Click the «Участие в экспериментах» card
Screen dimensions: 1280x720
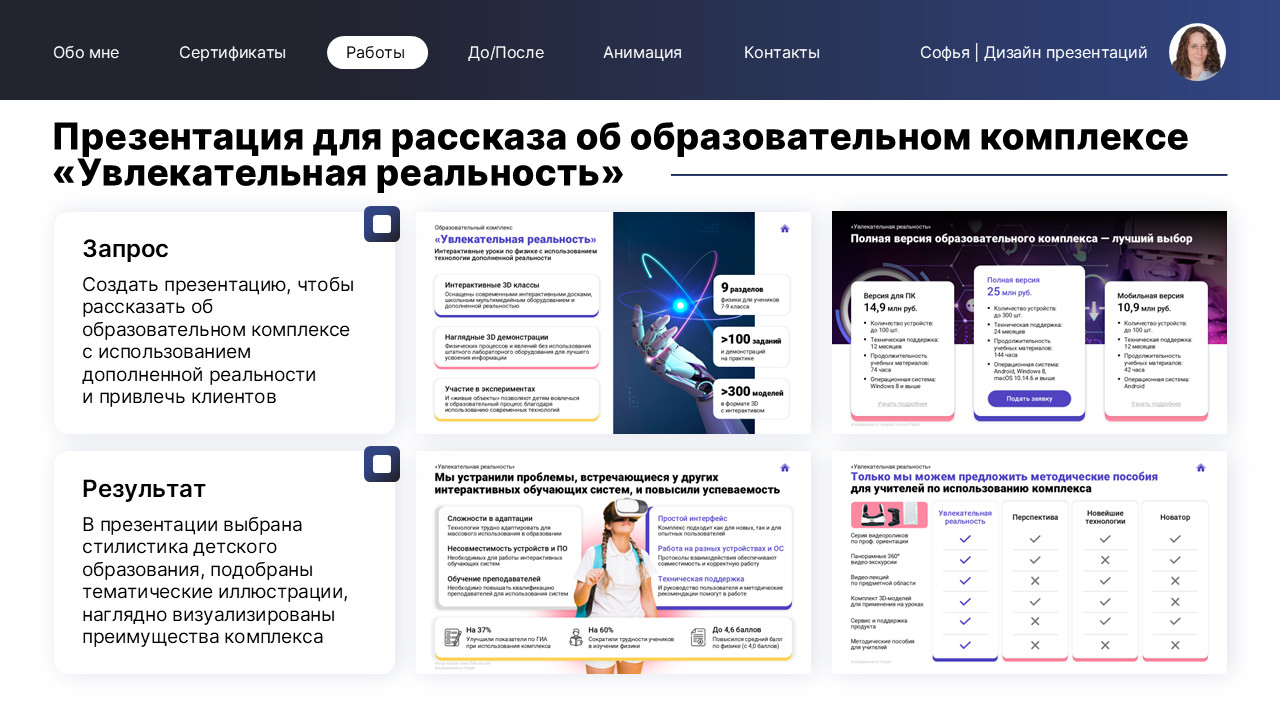517,399
